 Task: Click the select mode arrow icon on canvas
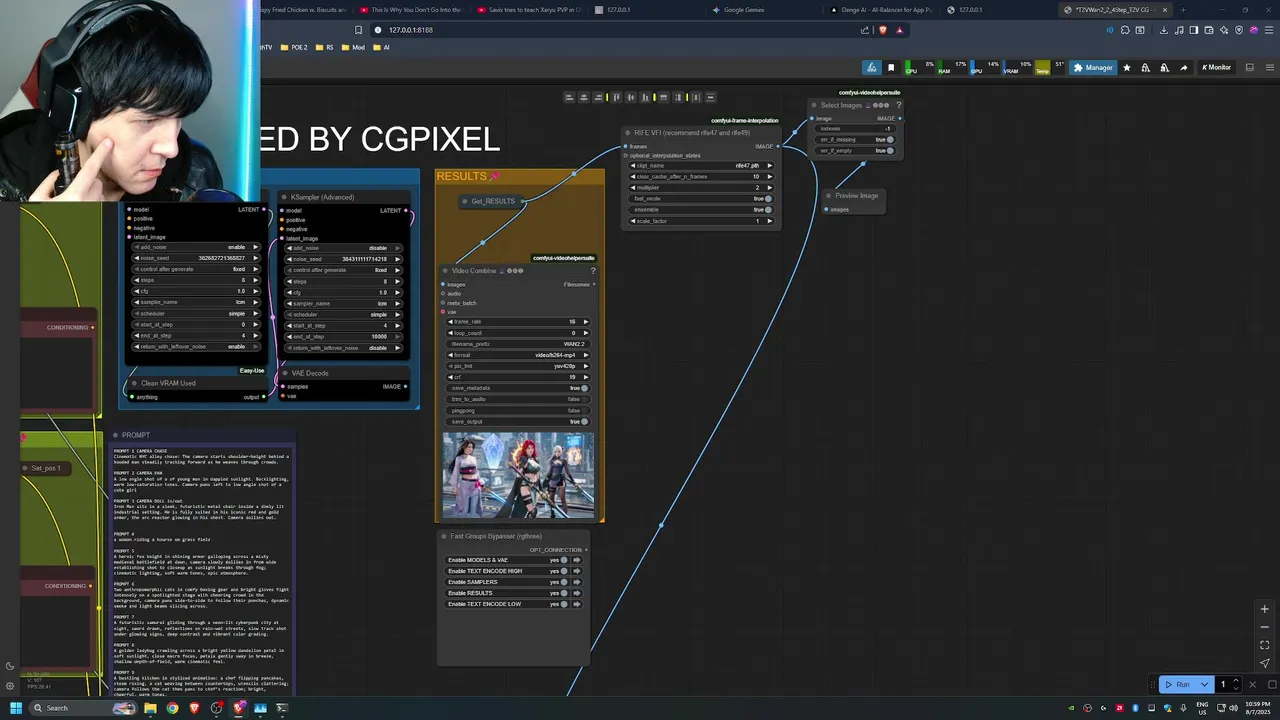point(1265,663)
